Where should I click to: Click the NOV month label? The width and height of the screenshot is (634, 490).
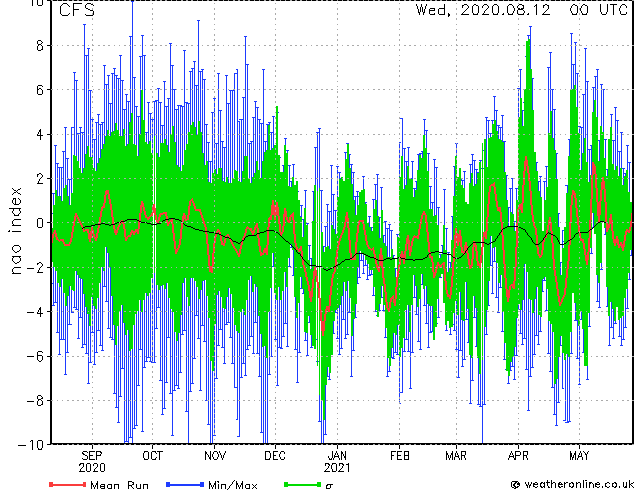coord(215,456)
